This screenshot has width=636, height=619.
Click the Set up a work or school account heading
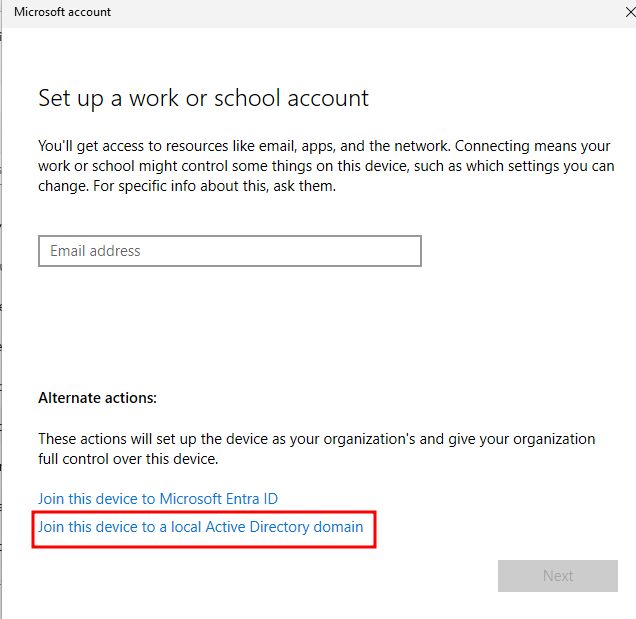[203, 98]
